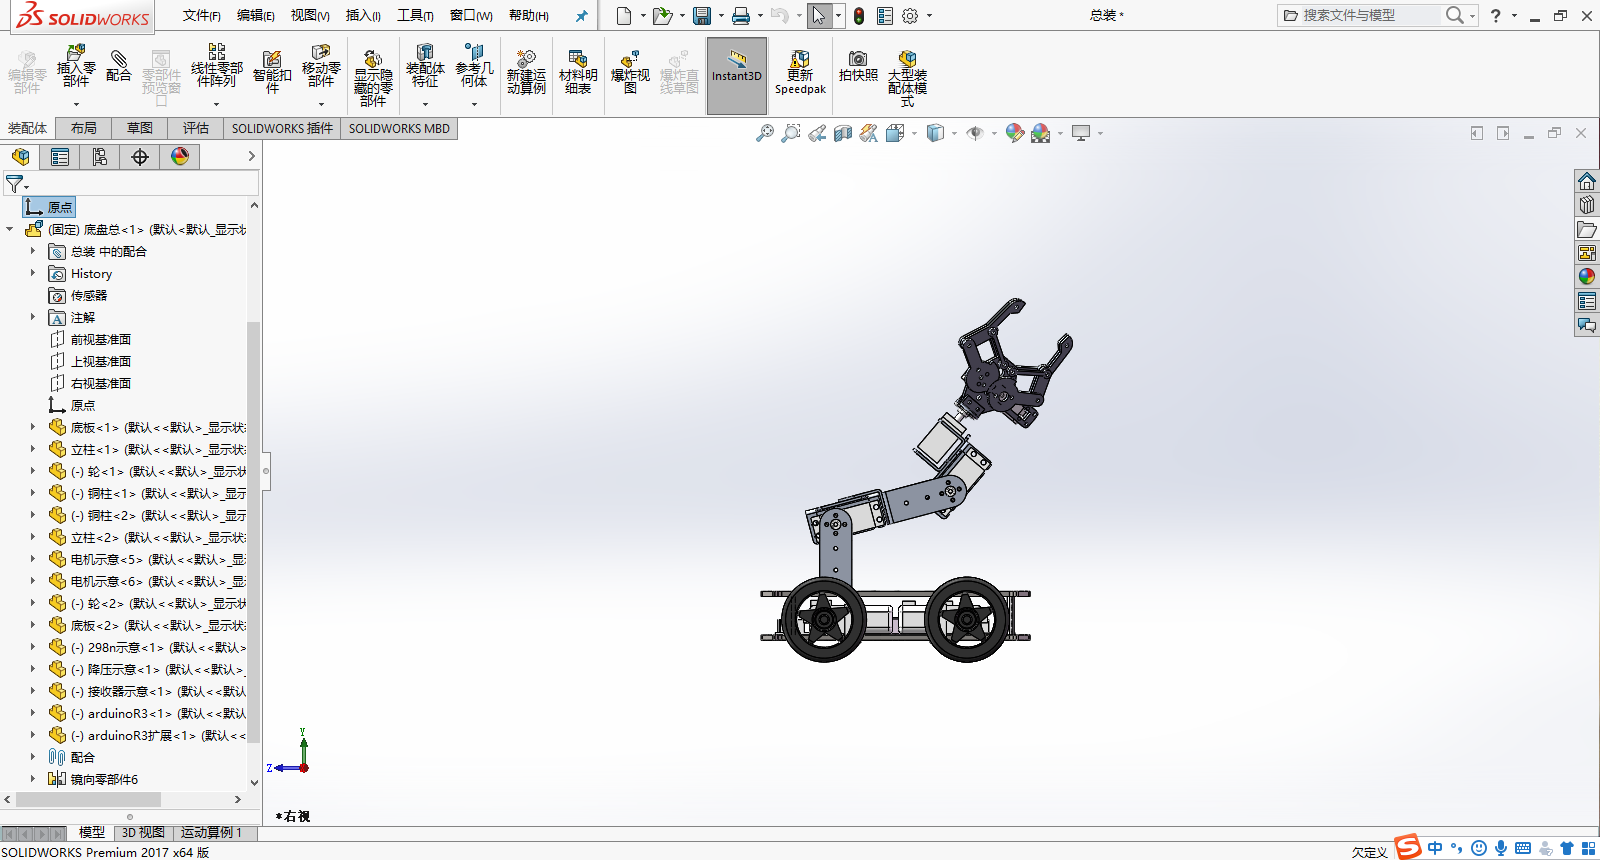This screenshot has height=860, width=1600.
Task: Toggle the pin icon on the menu bar
Action: pos(581,16)
